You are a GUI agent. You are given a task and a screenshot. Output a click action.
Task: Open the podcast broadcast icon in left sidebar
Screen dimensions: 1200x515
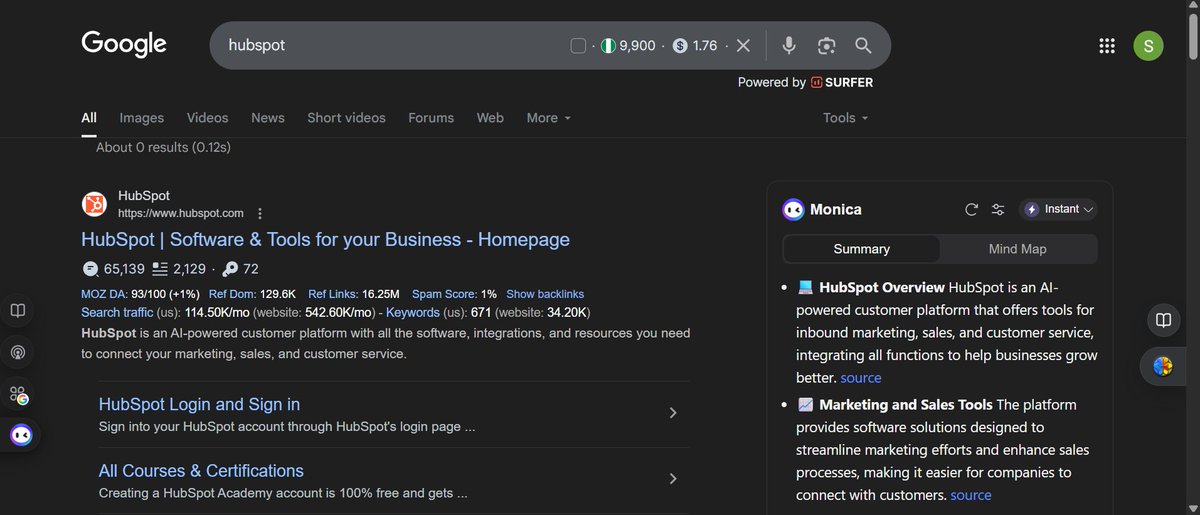click(17, 352)
